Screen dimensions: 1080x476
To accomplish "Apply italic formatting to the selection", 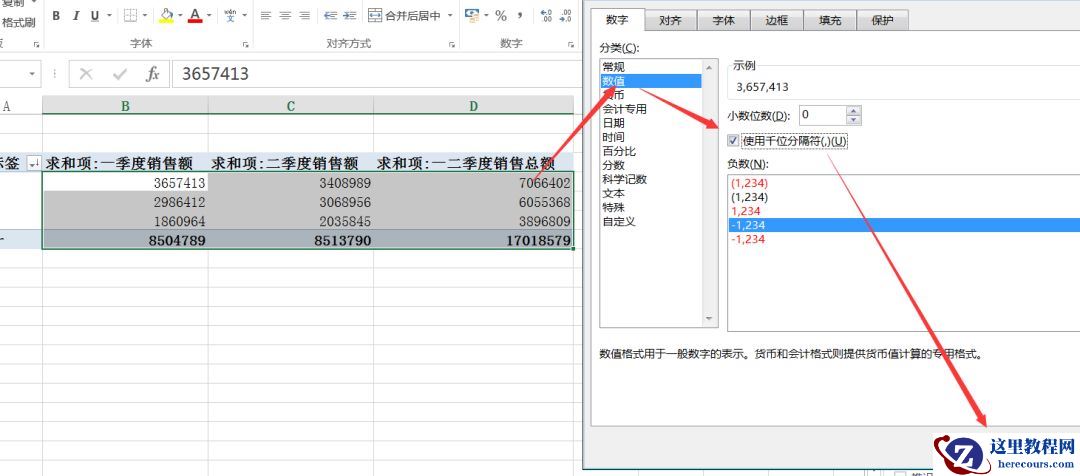I will pos(75,16).
